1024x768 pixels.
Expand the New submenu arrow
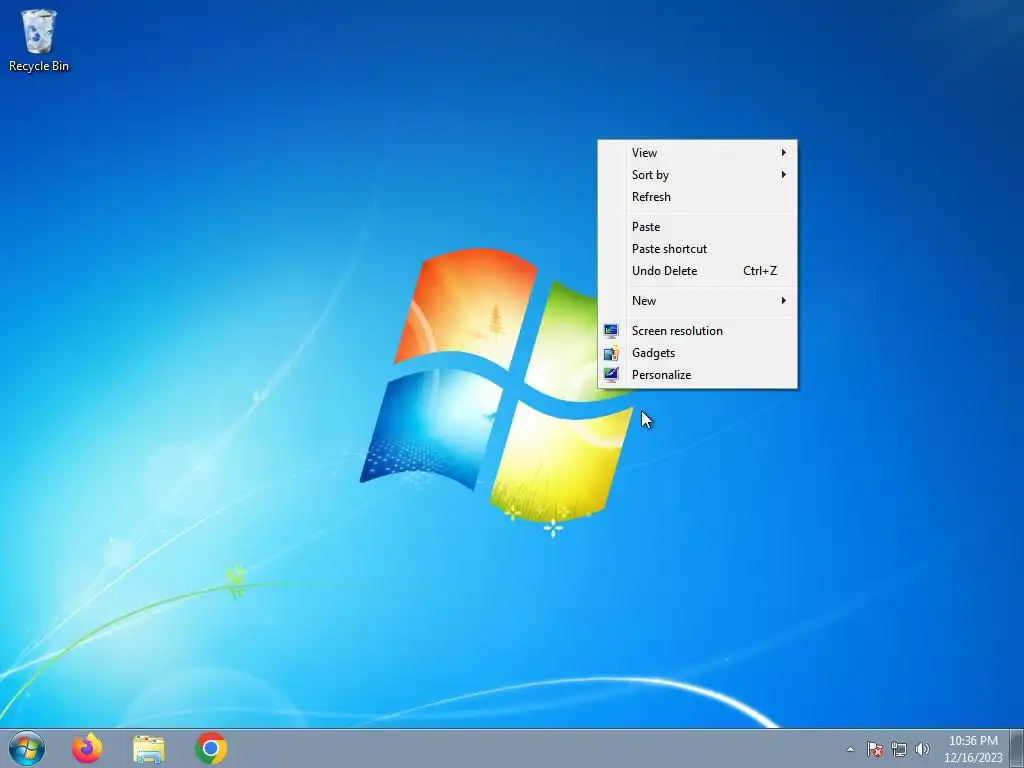784,300
